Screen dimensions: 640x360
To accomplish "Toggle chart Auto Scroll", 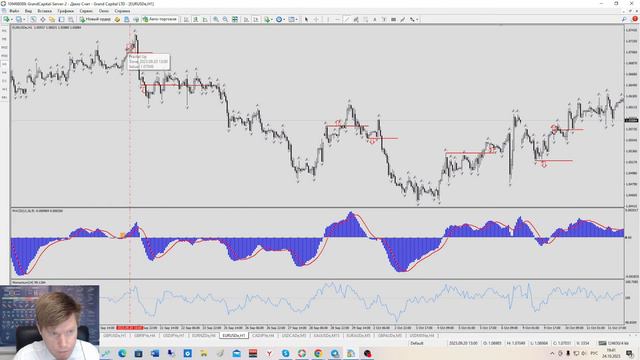I will (246, 19).
